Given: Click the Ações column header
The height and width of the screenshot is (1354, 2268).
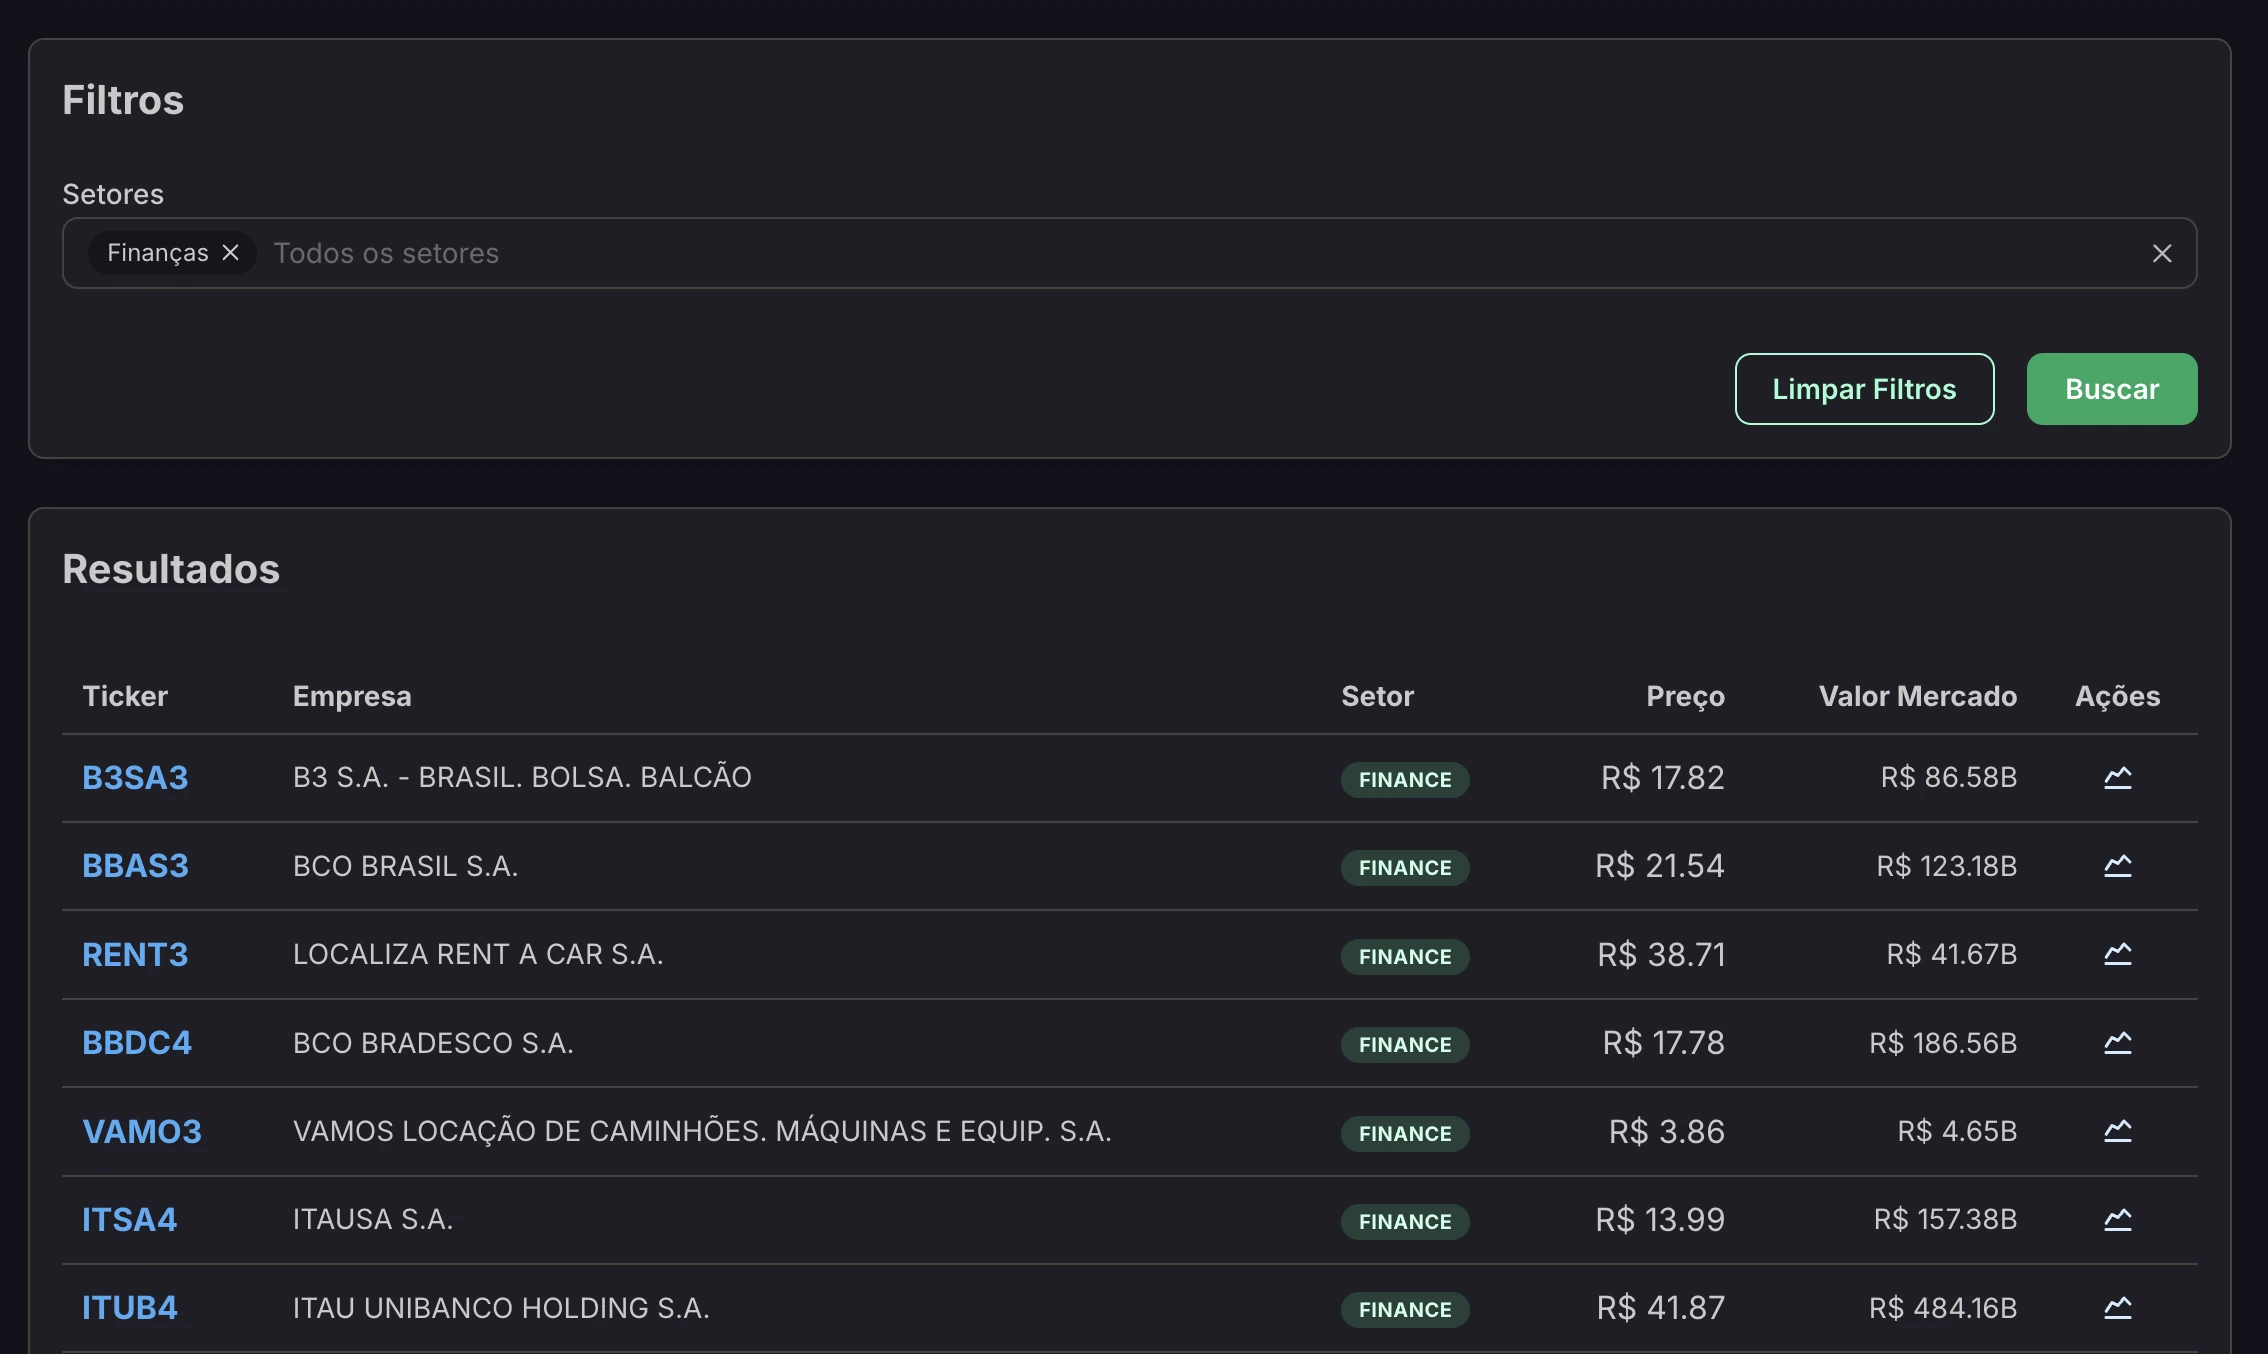Looking at the screenshot, I should [2117, 696].
